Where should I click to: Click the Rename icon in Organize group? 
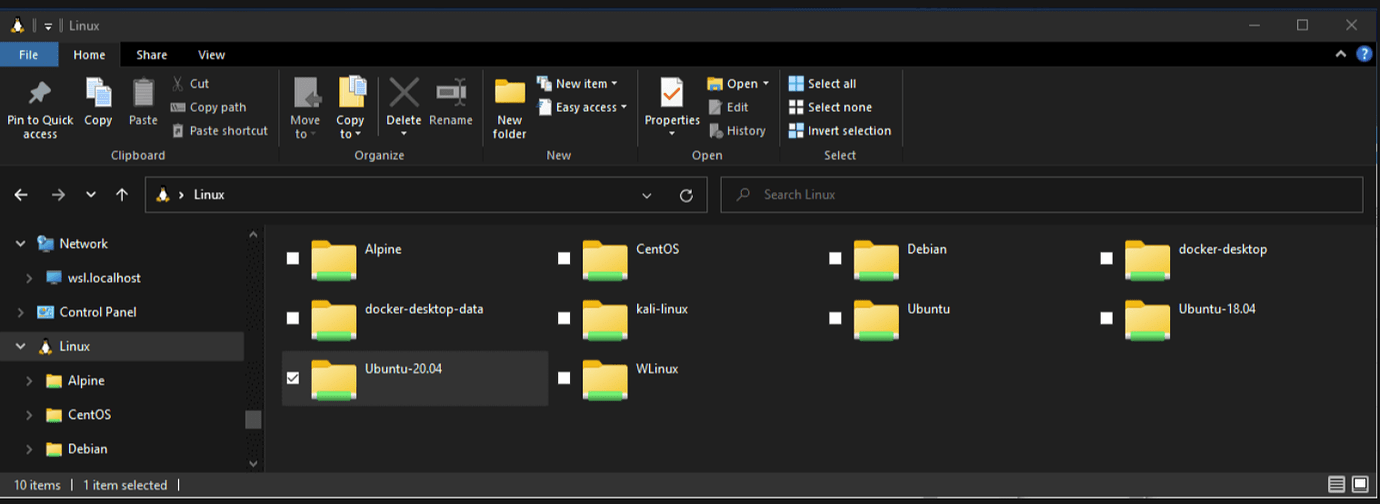451,95
